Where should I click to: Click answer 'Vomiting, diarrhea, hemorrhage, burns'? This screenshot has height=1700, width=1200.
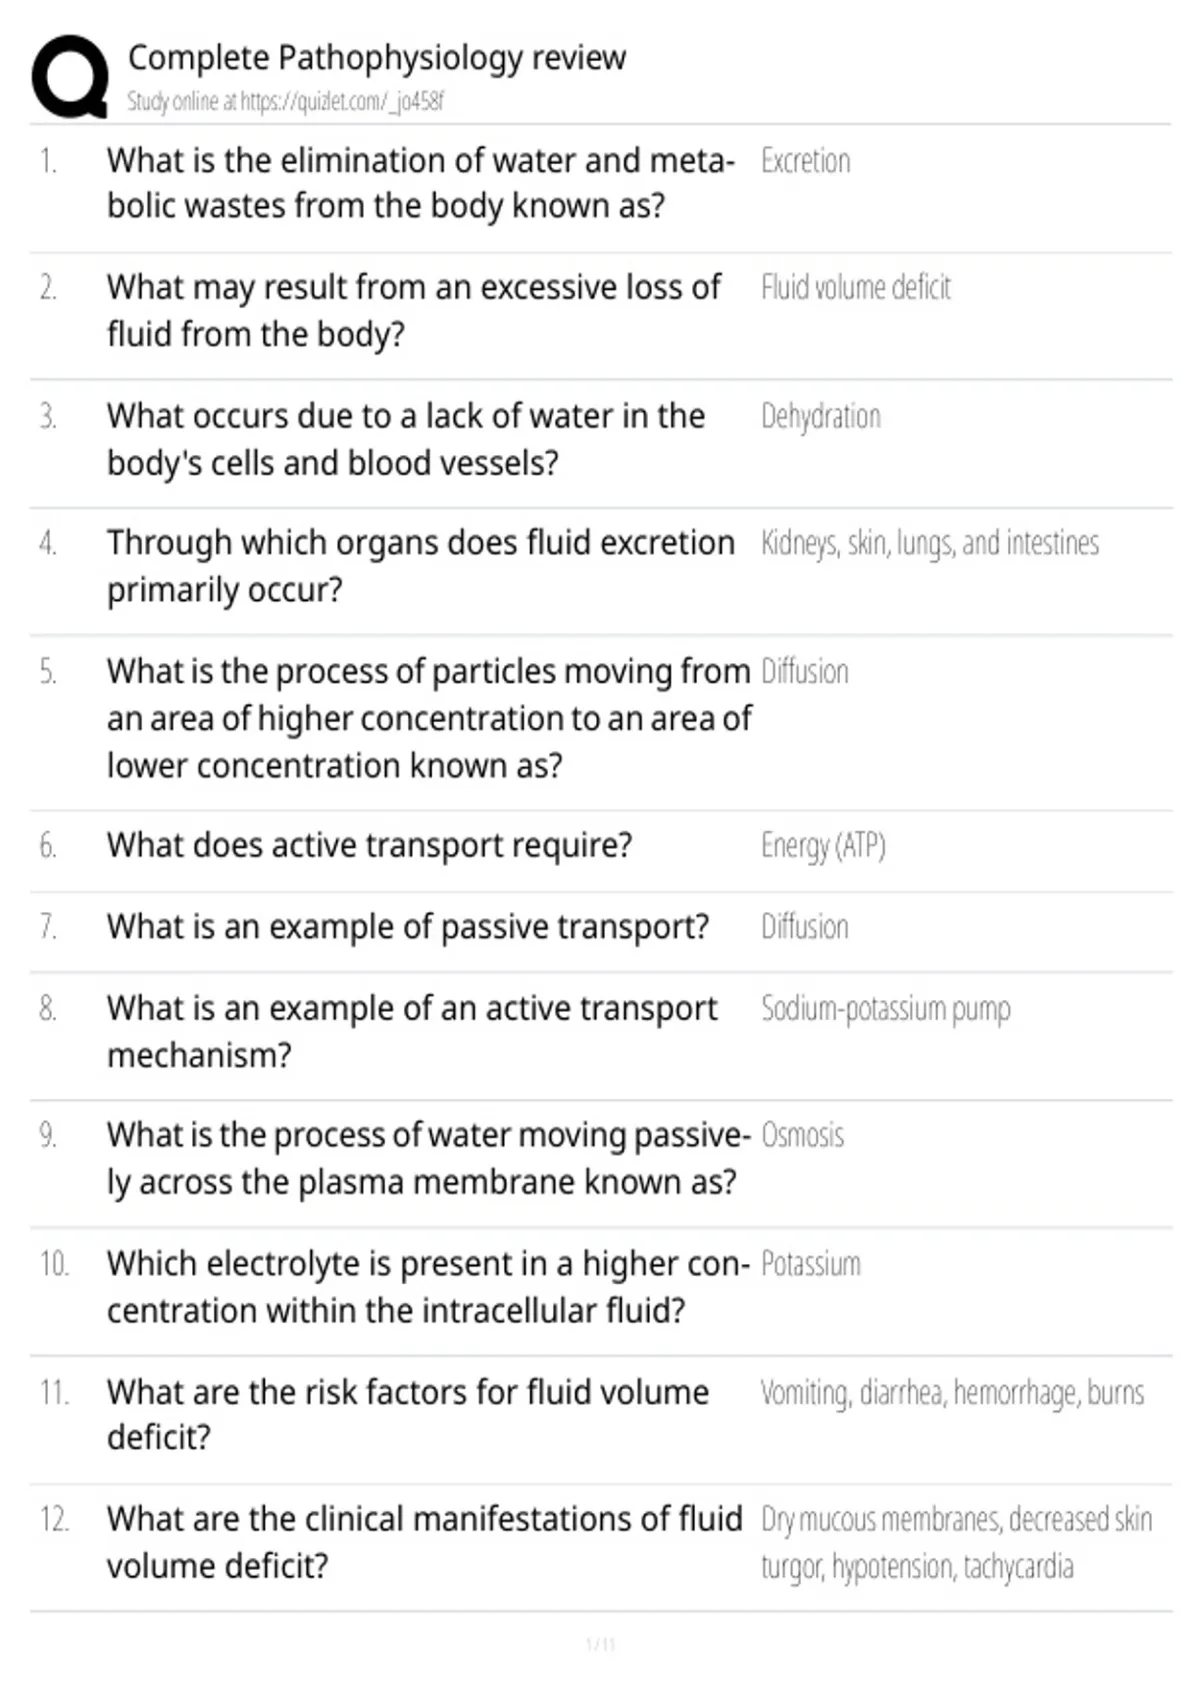tap(952, 1393)
